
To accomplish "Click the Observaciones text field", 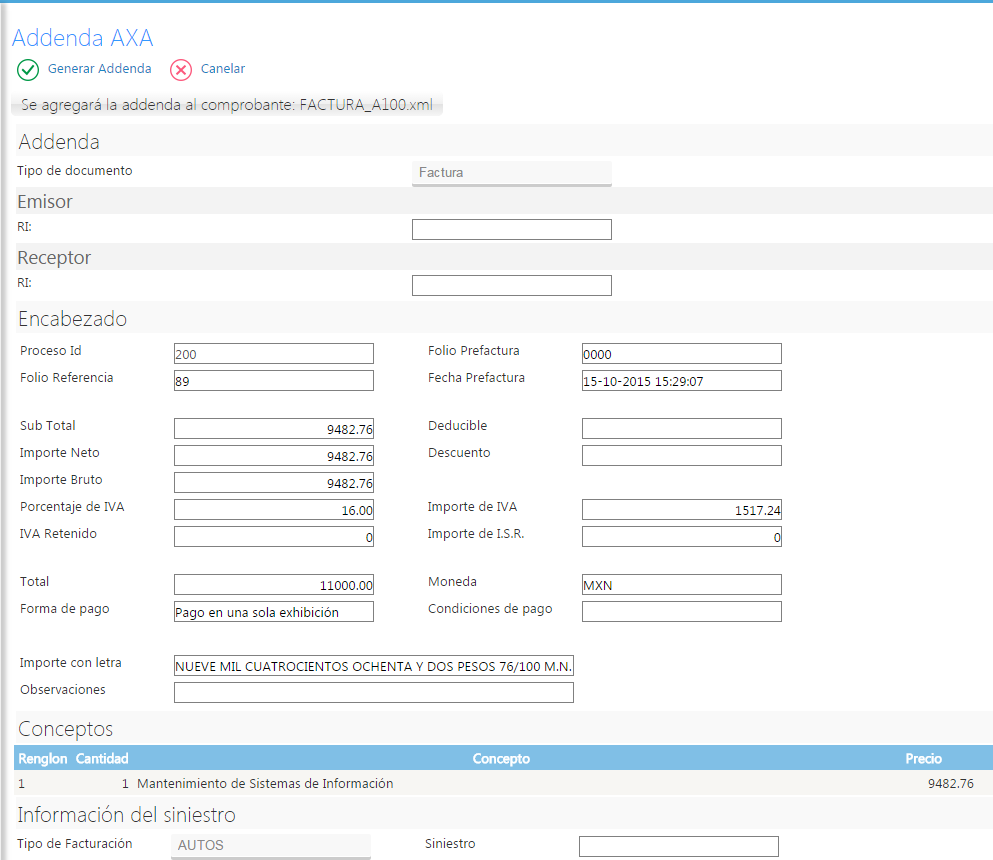I will pos(373,693).
